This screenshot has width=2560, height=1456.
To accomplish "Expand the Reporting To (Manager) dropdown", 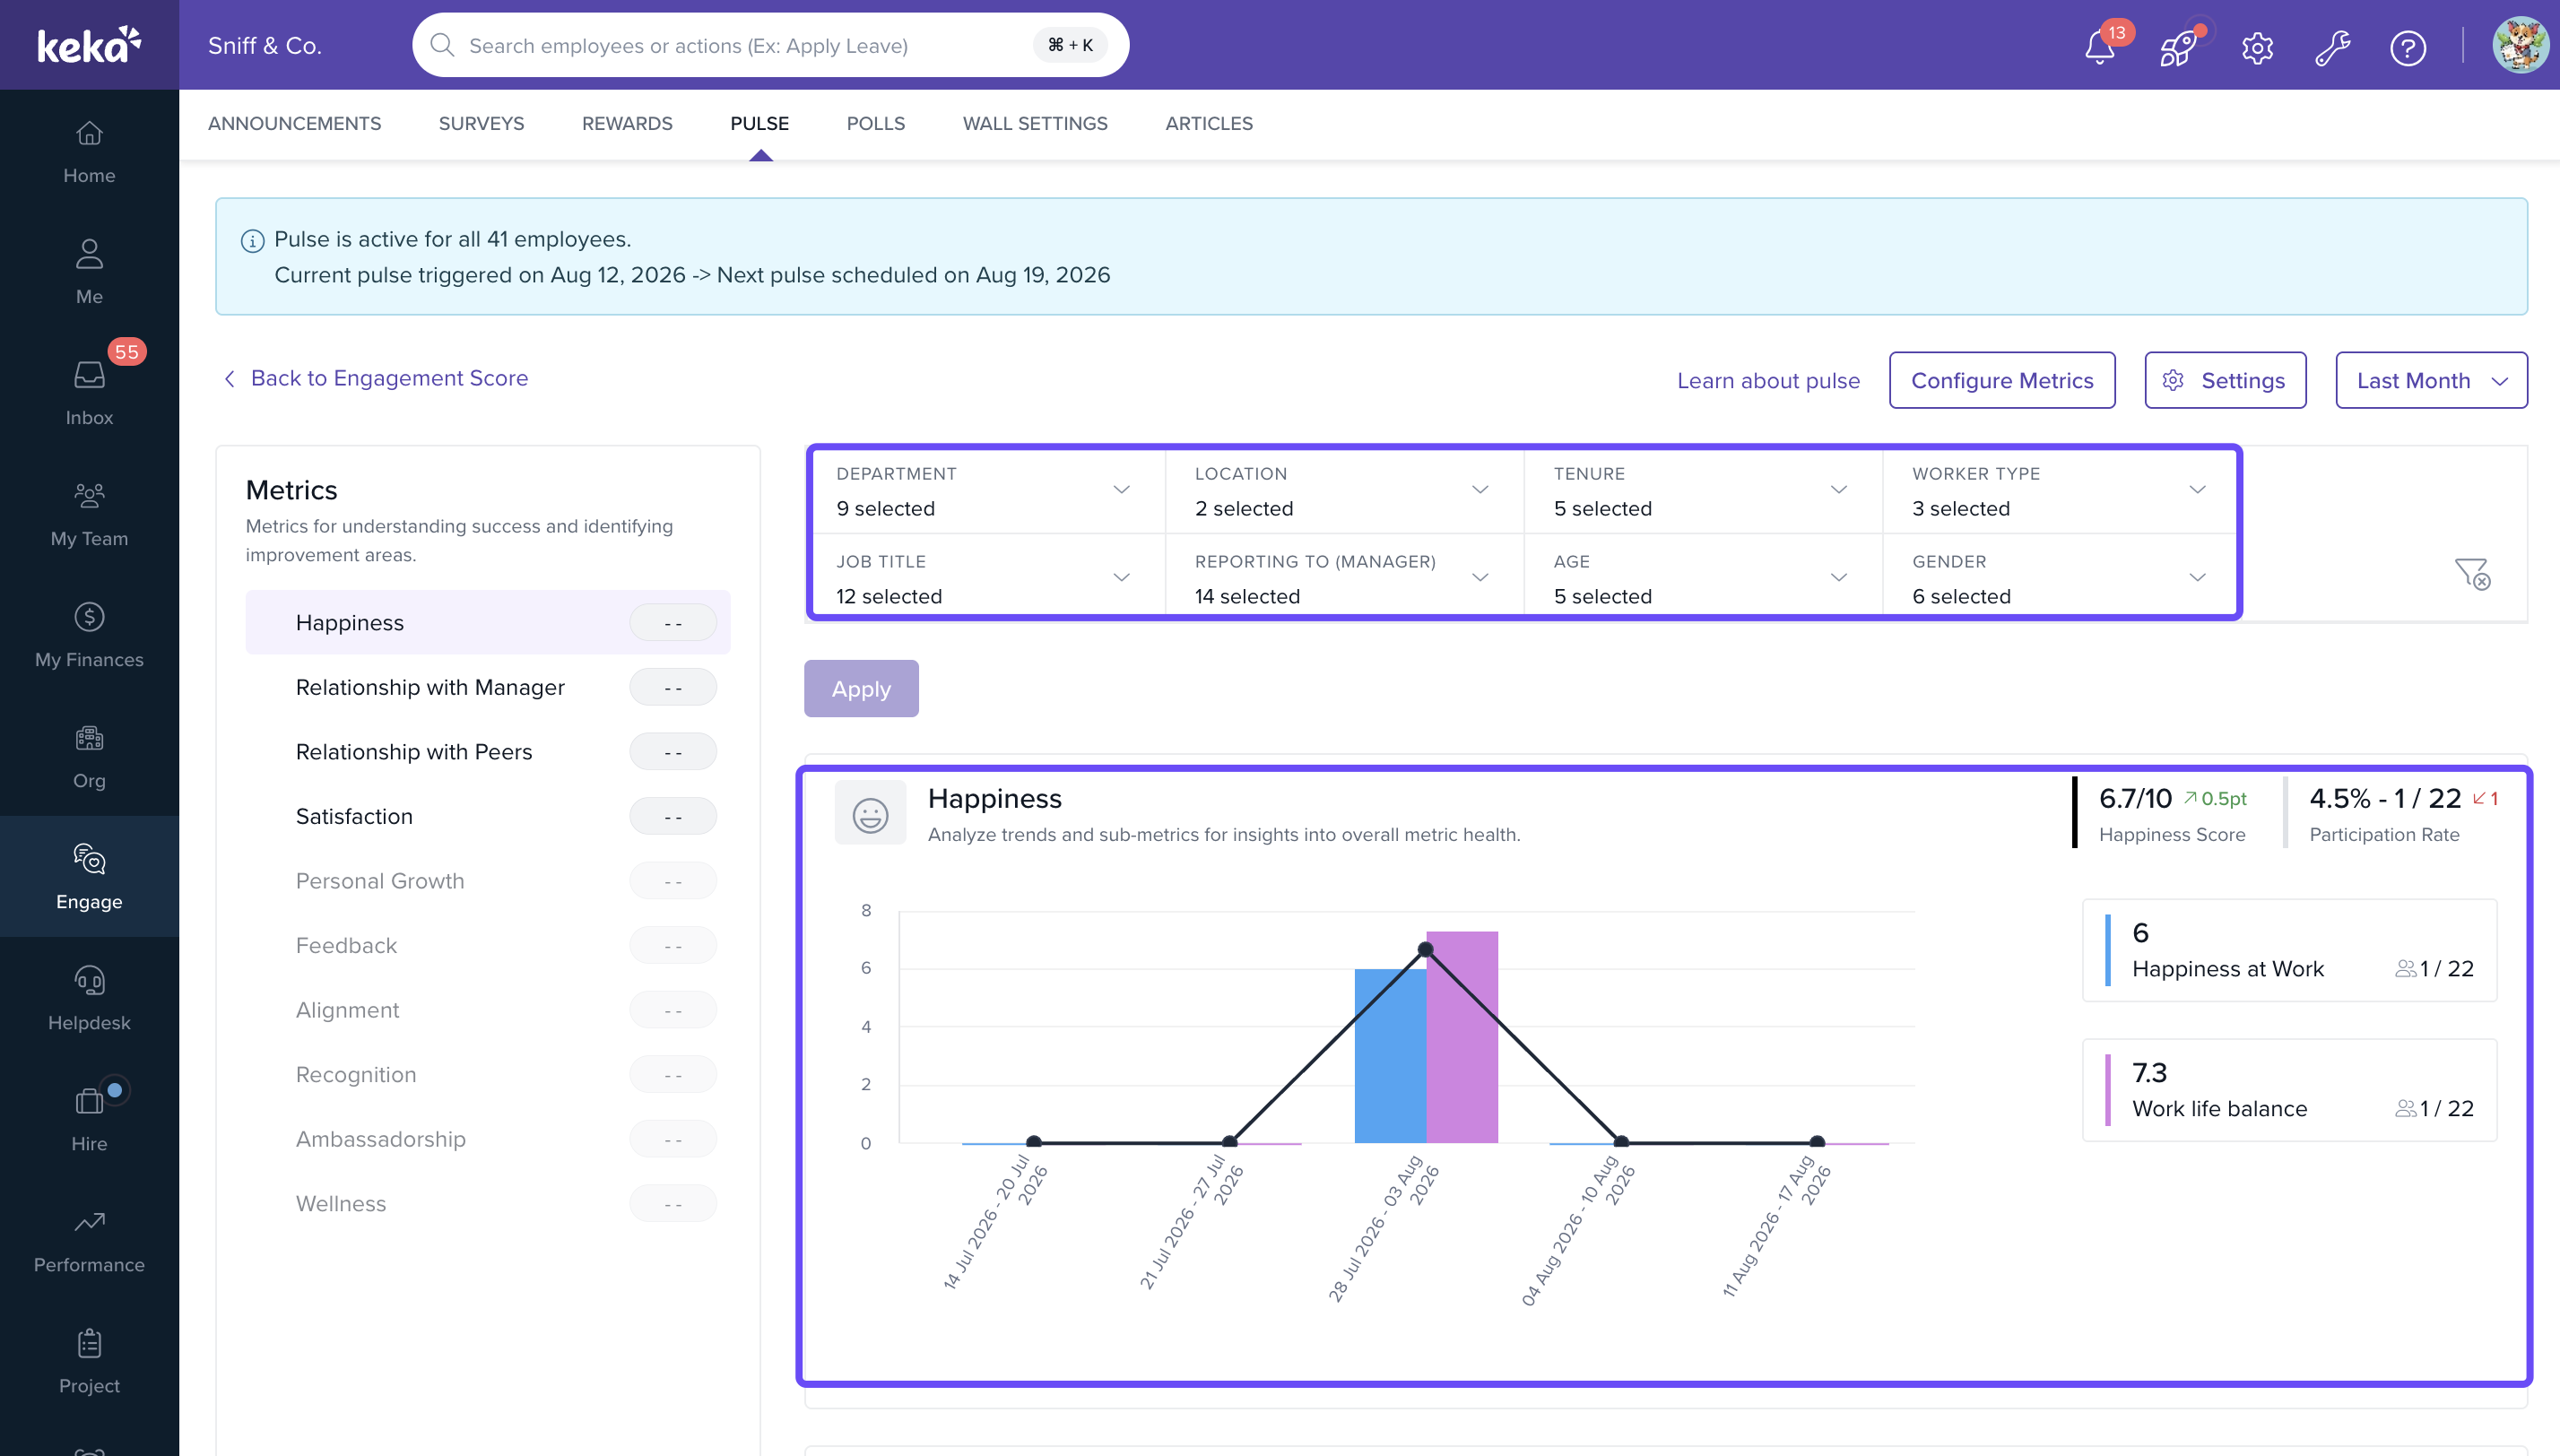I will [x=1344, y=579].
